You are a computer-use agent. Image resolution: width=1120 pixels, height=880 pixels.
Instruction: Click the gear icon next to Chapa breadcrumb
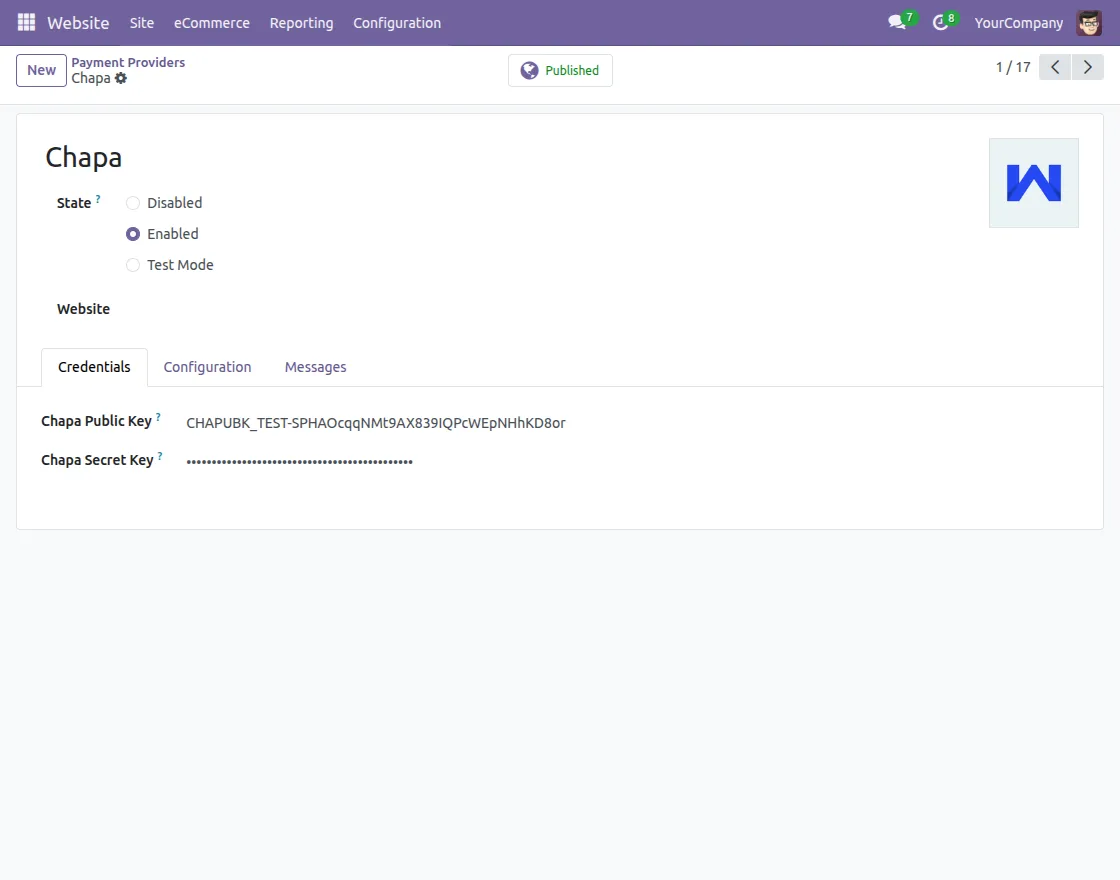[x=121, y=78]
